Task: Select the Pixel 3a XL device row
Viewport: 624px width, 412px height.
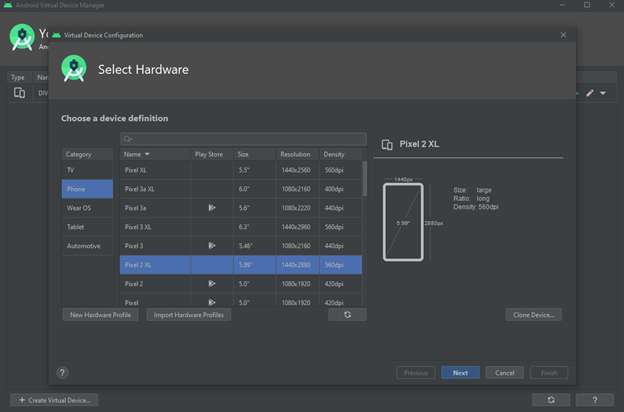Action: click(241, 189)
